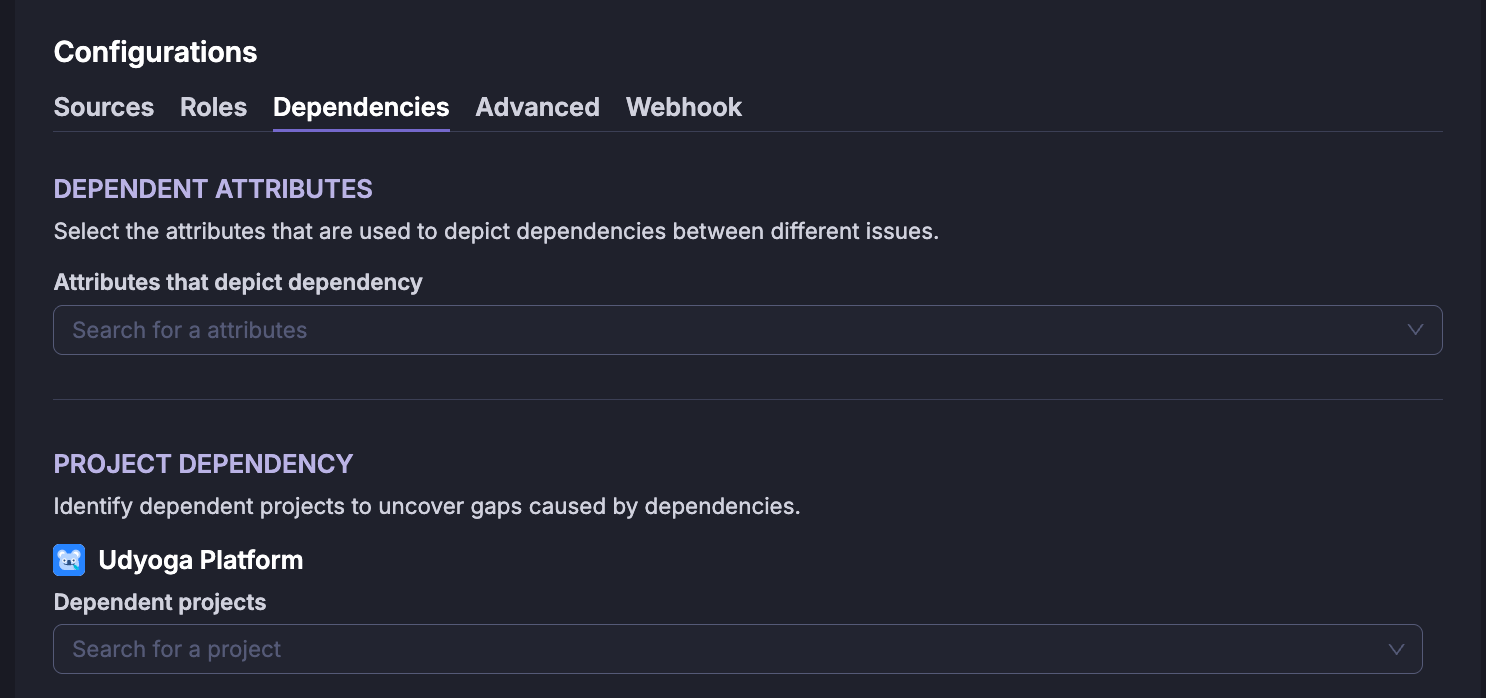Switch to the Sources tab
This screenshot has height=698, width=1486.
pyautogui.click(x=104, y=107)
